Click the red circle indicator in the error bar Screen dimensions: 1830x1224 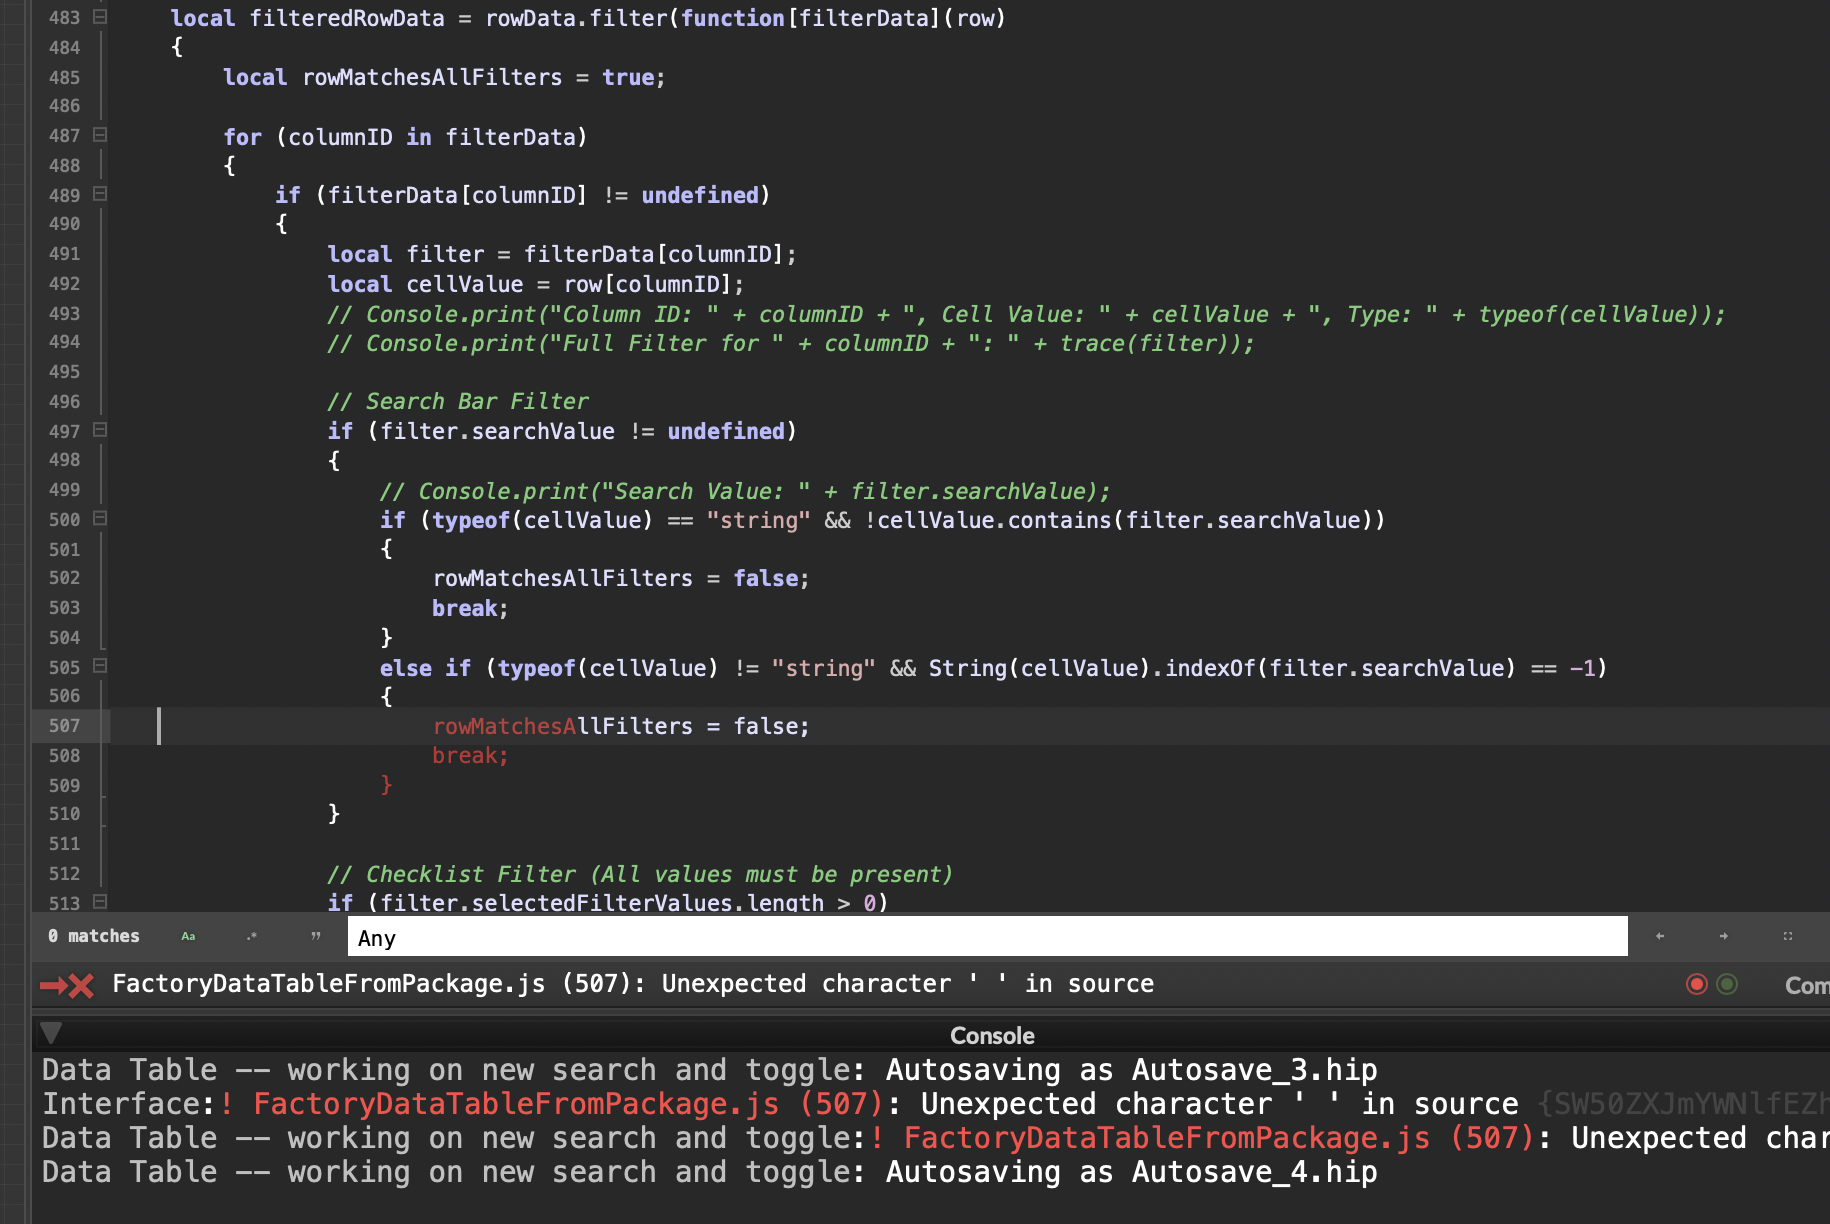tap(1696, 984)
